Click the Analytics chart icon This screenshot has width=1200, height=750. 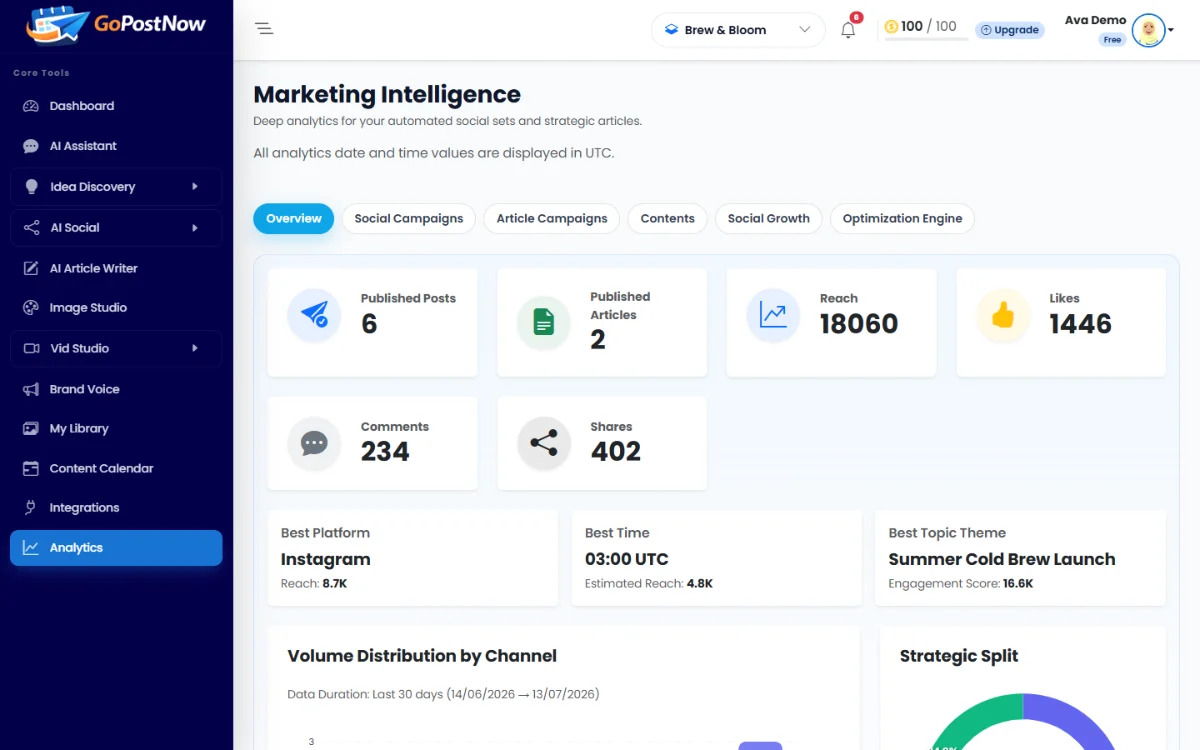point(31,548)
